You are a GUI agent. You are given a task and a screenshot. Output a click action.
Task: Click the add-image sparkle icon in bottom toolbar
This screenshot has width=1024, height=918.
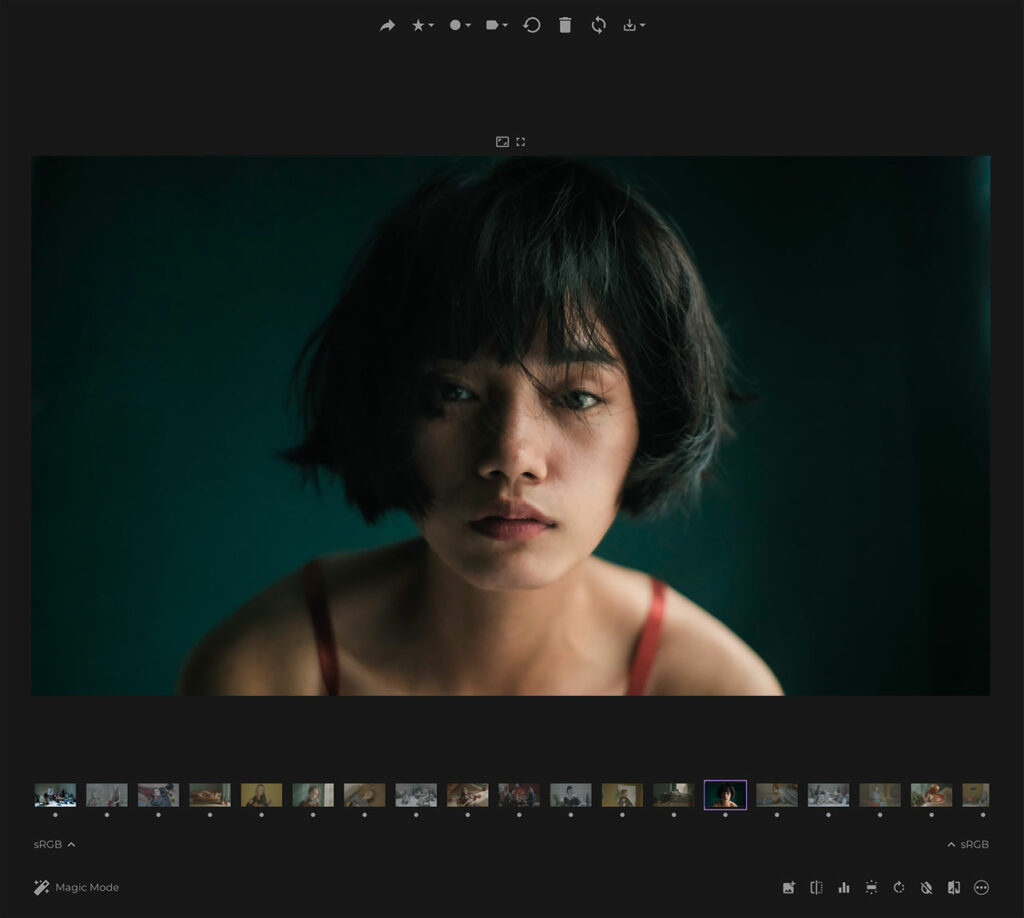point(789,887)
